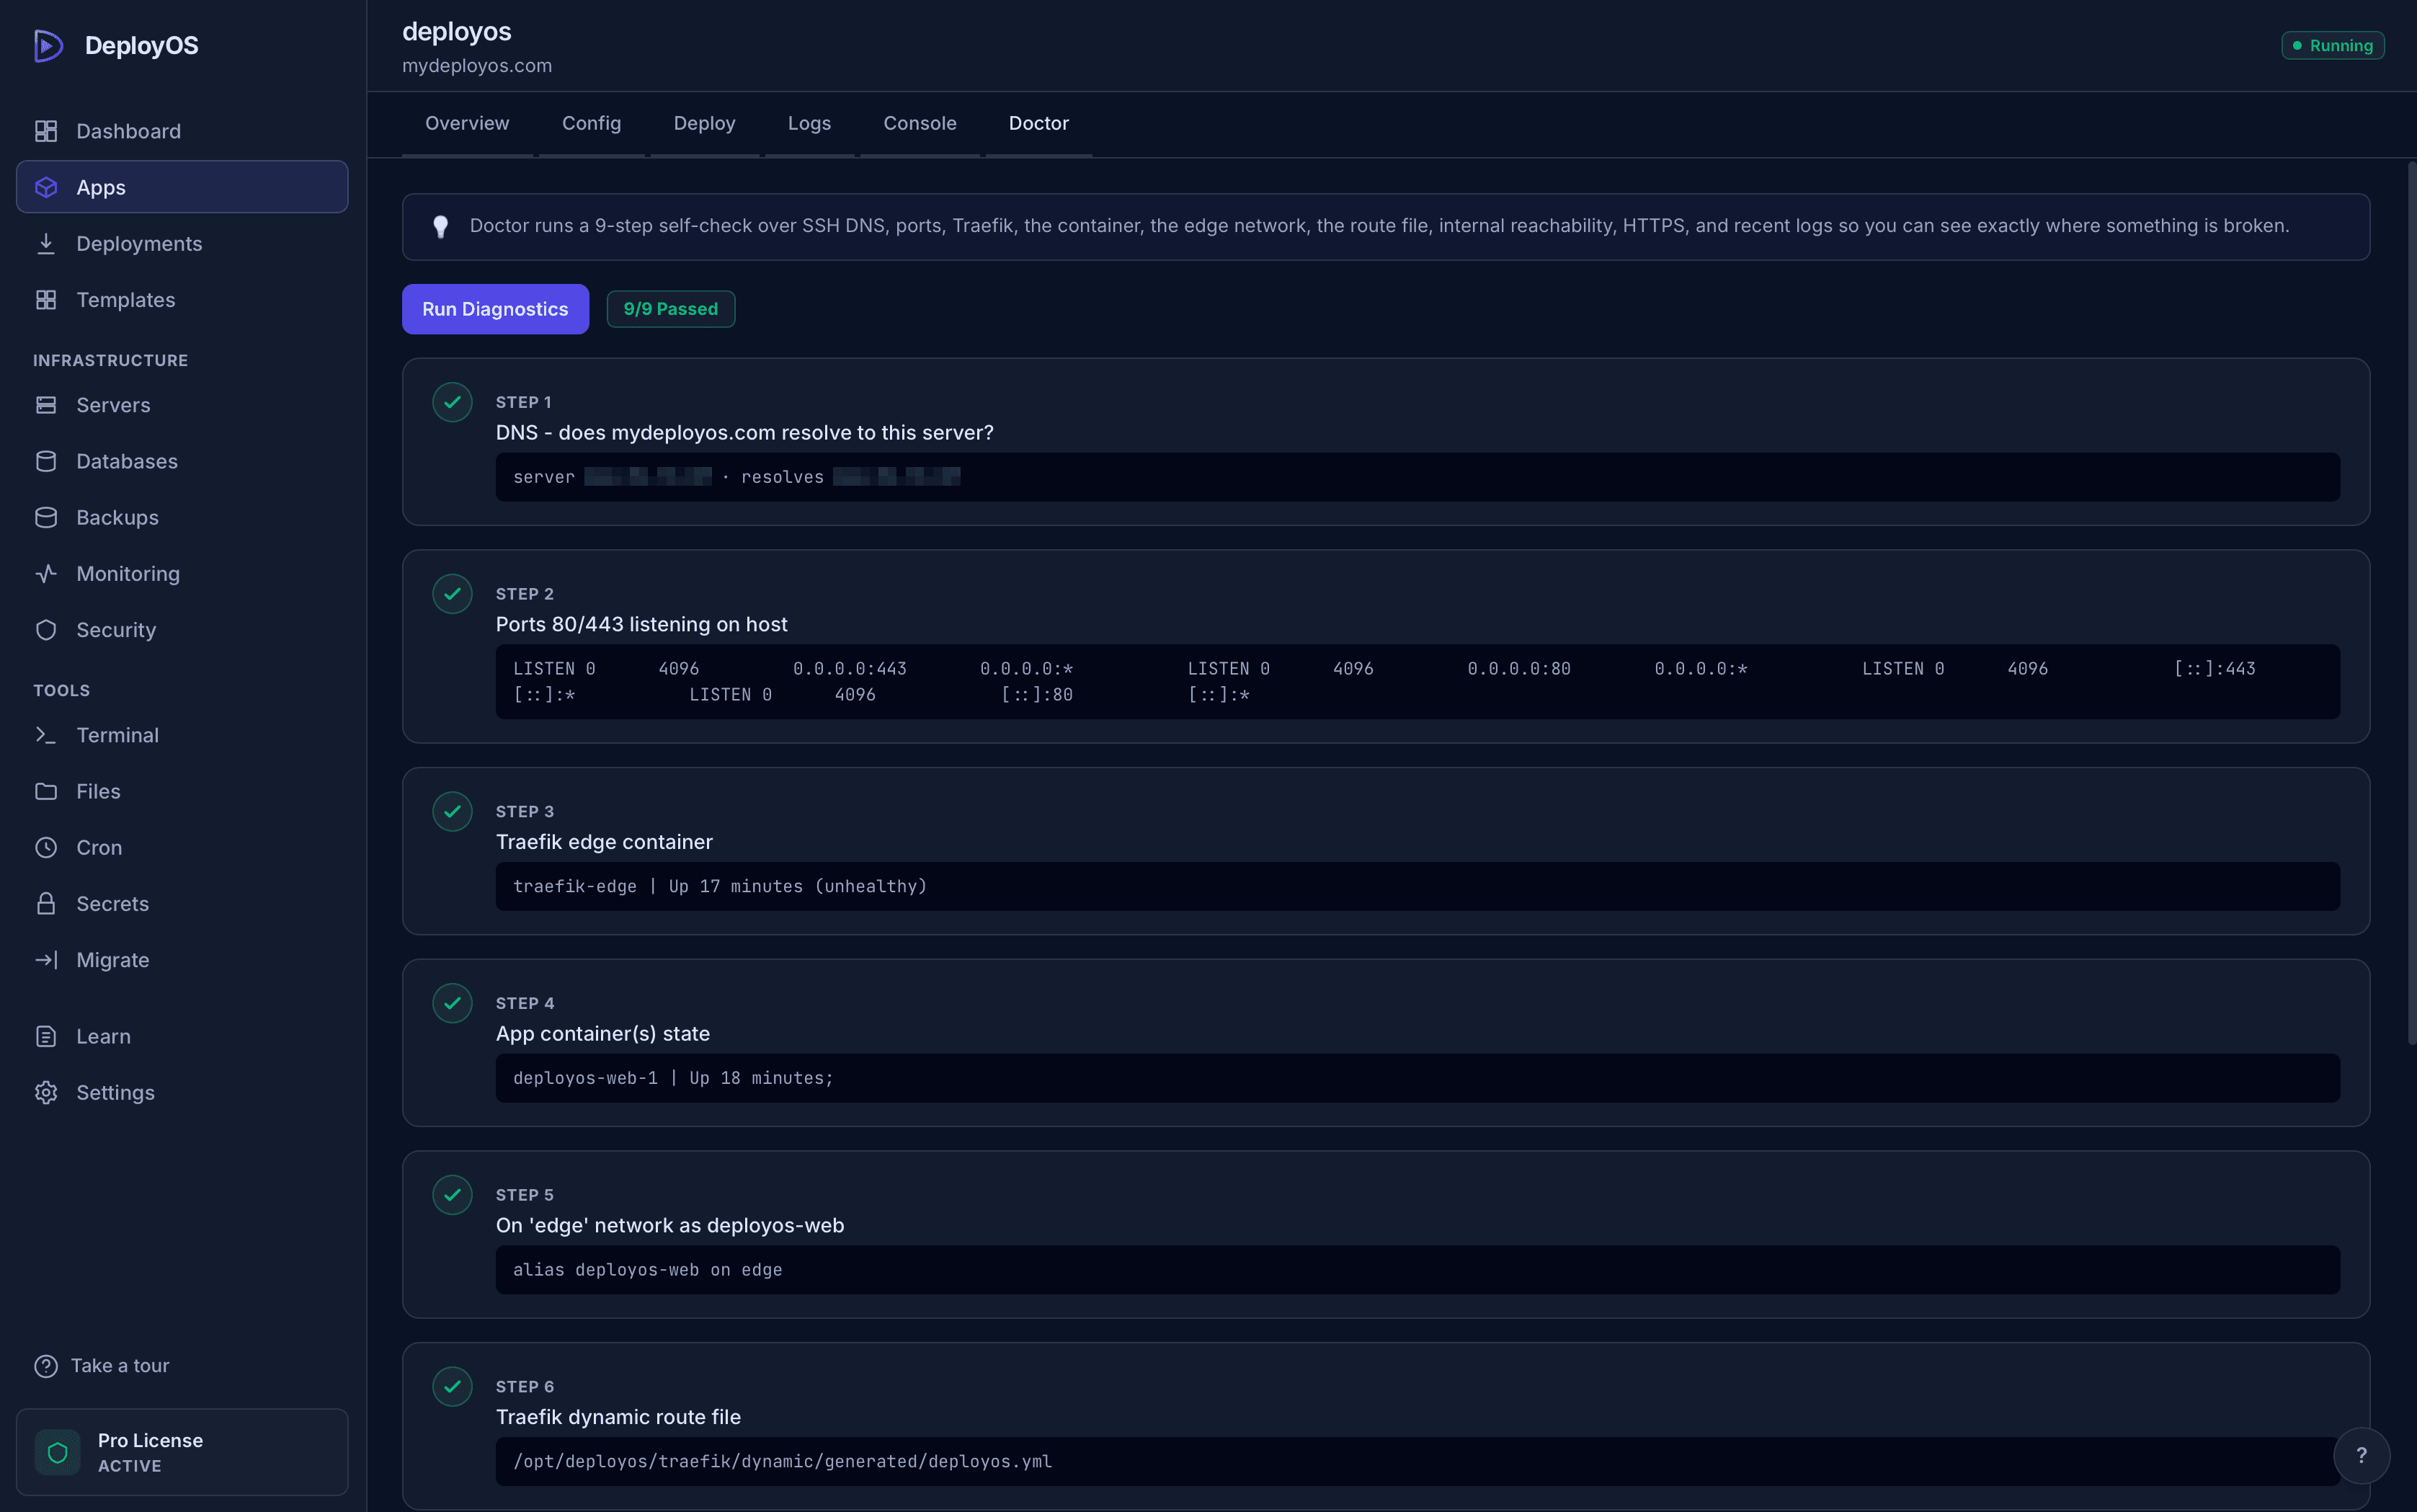Click the Apps cube icon
Image resolution: width=2417 pixels, height=1512 pixels.
[46, 187]
